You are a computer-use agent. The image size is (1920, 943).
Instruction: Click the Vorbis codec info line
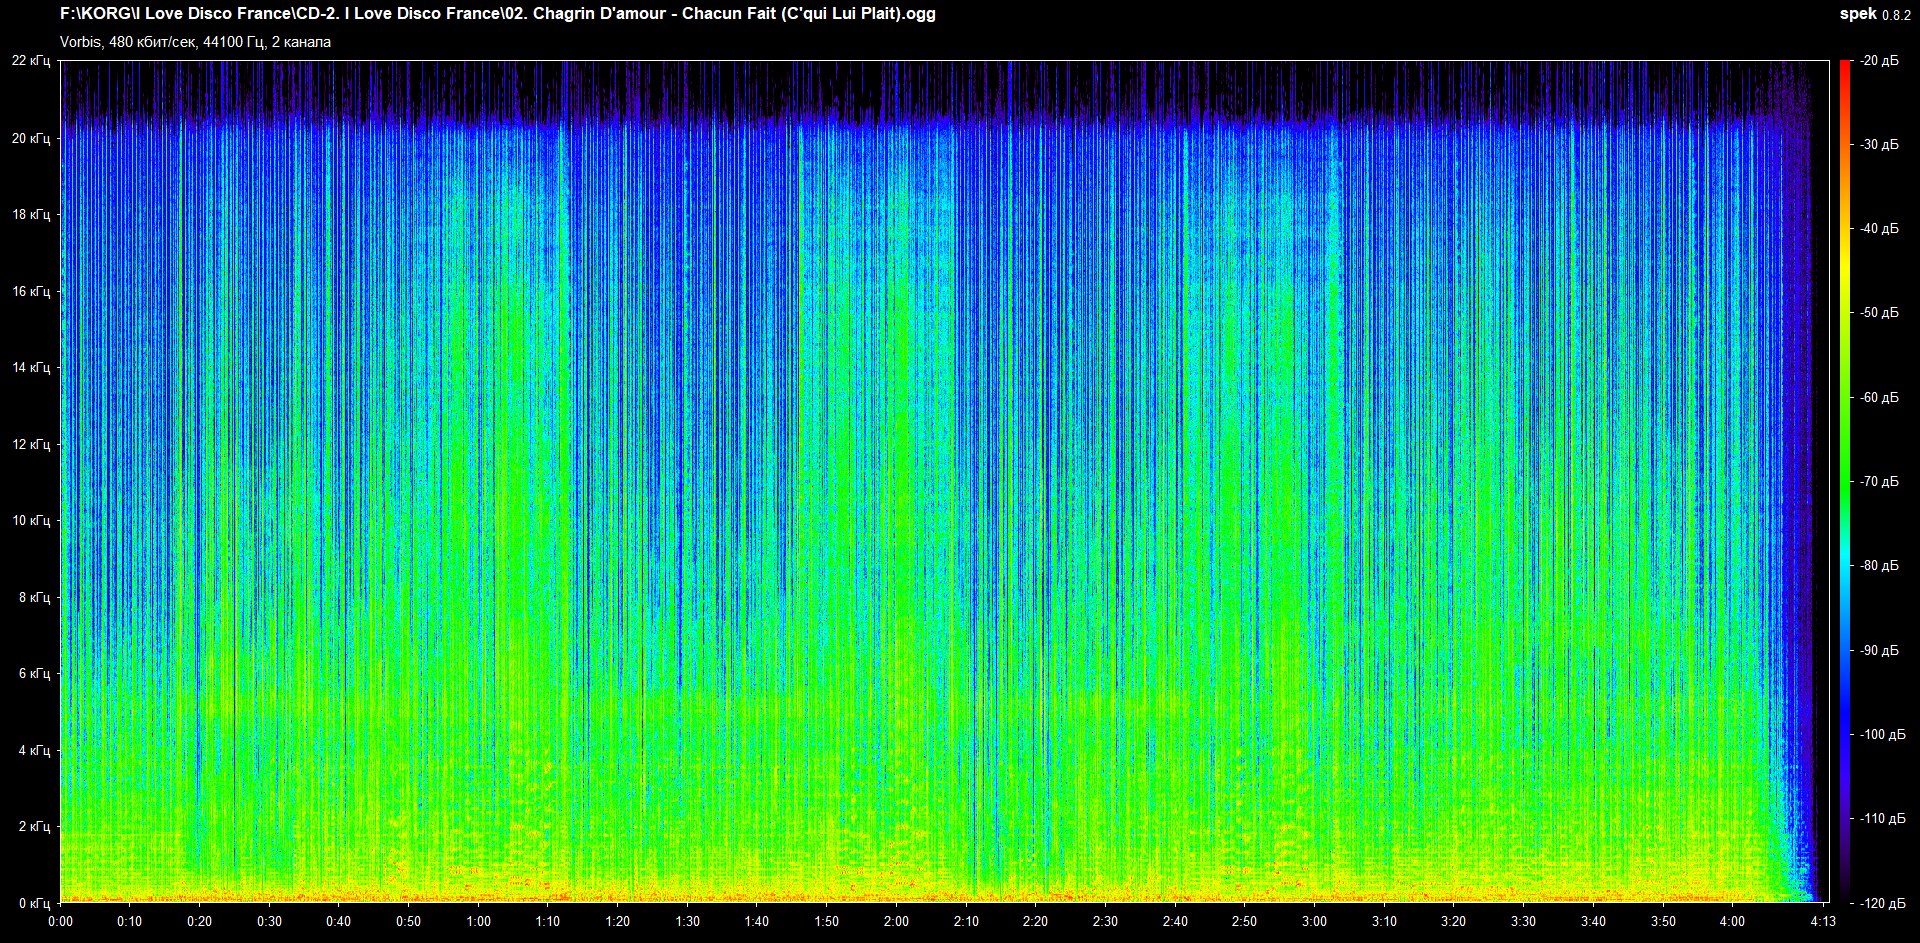click(x=195, y=42)
